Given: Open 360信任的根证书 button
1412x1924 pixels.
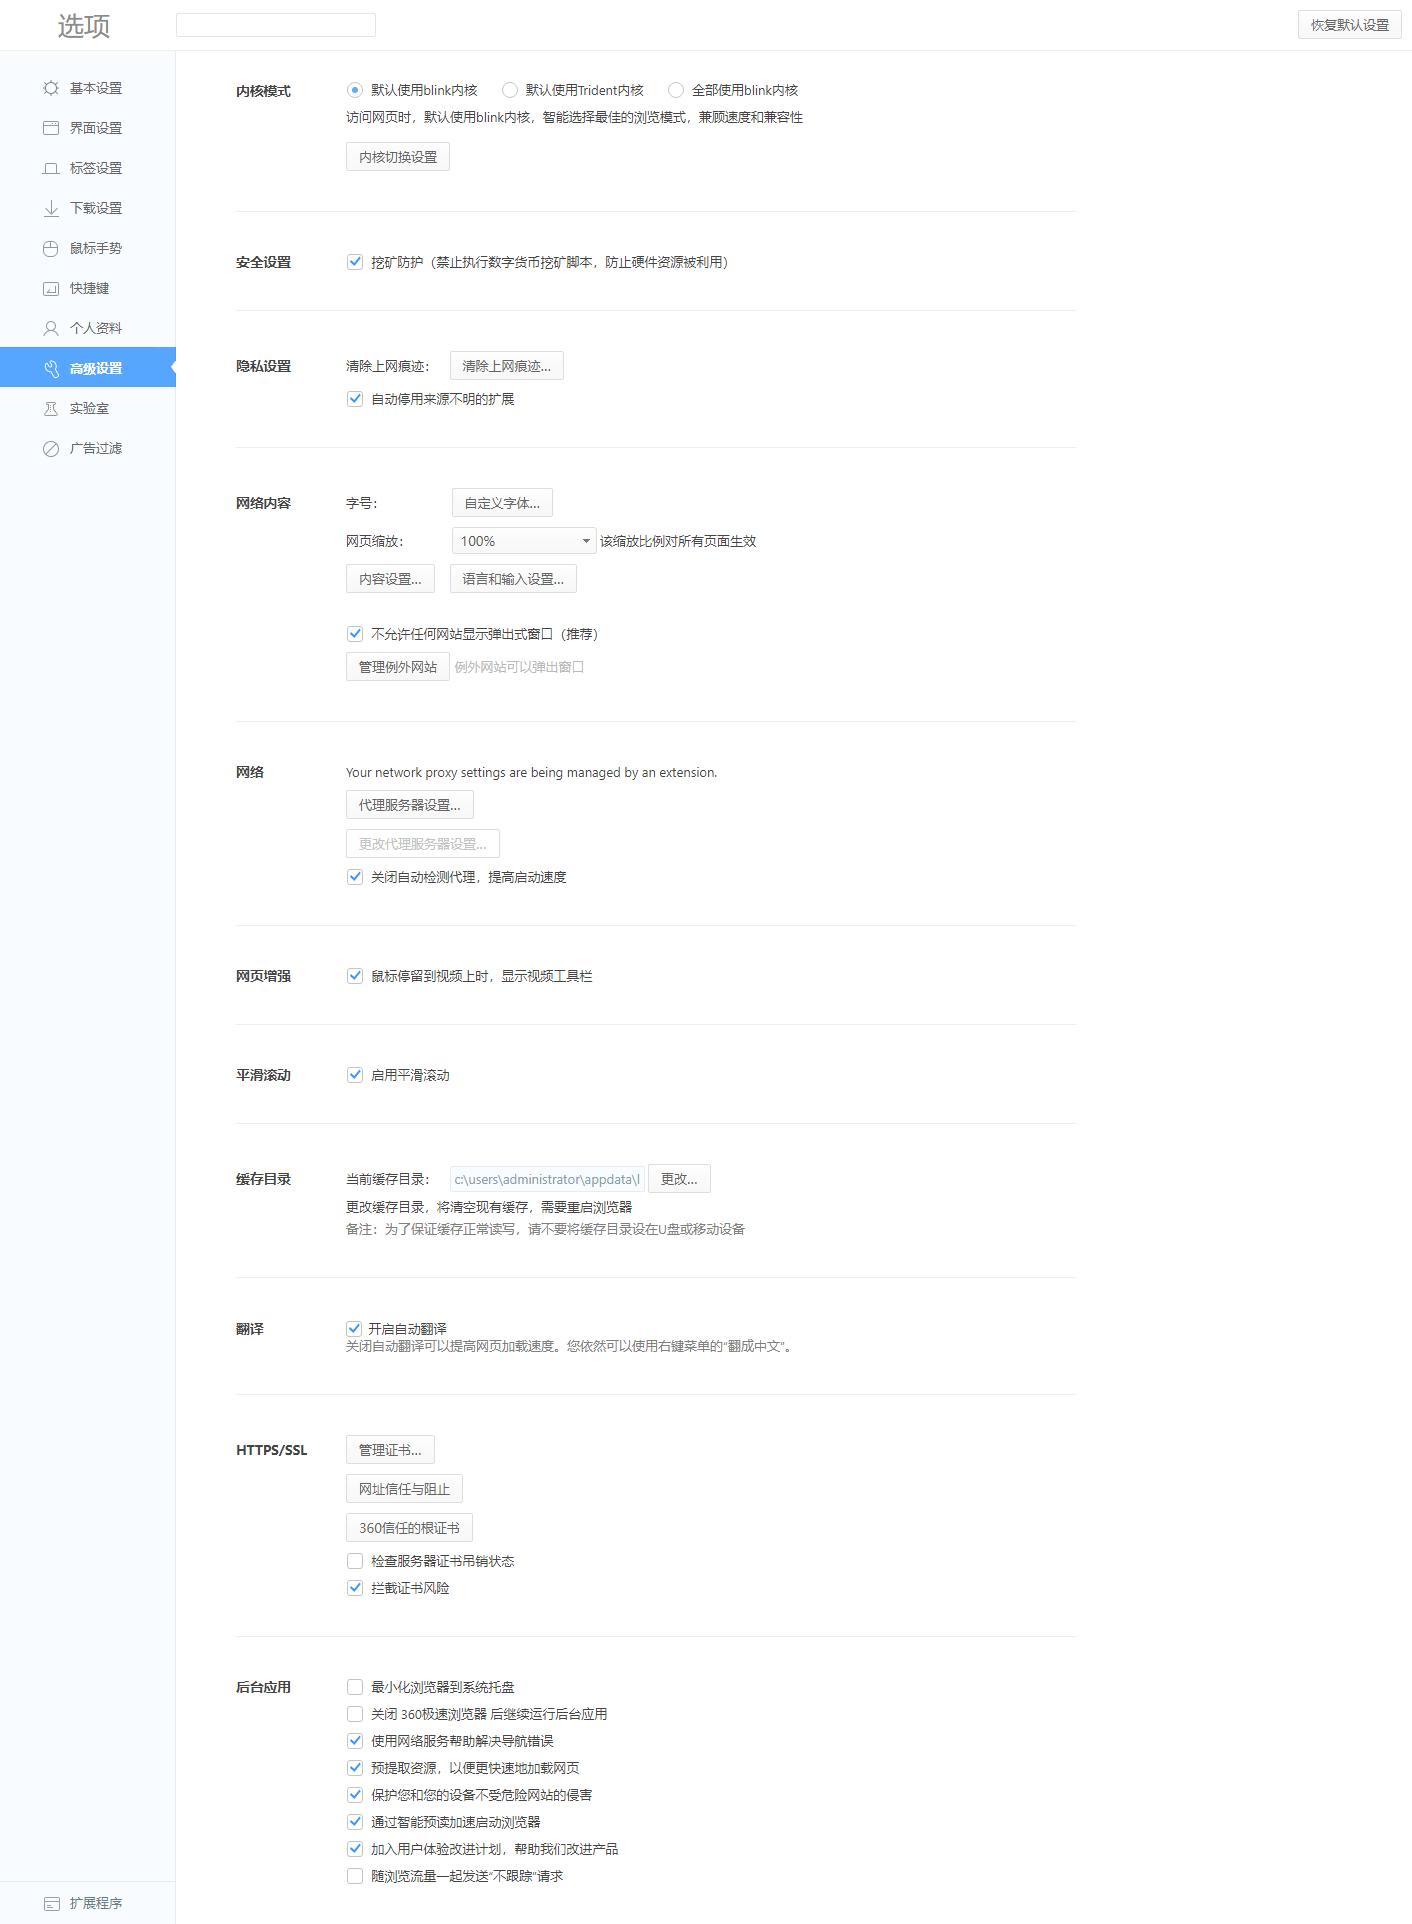Looking at the screenshot, I should (409, 1528).
